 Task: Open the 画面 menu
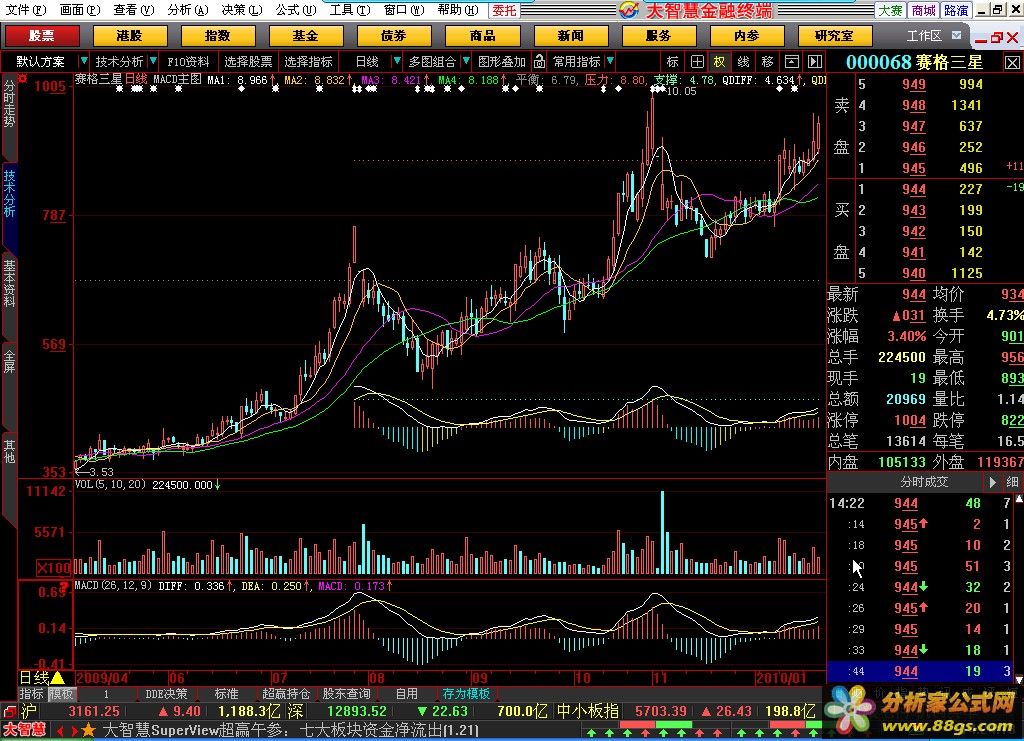point(80,10)
